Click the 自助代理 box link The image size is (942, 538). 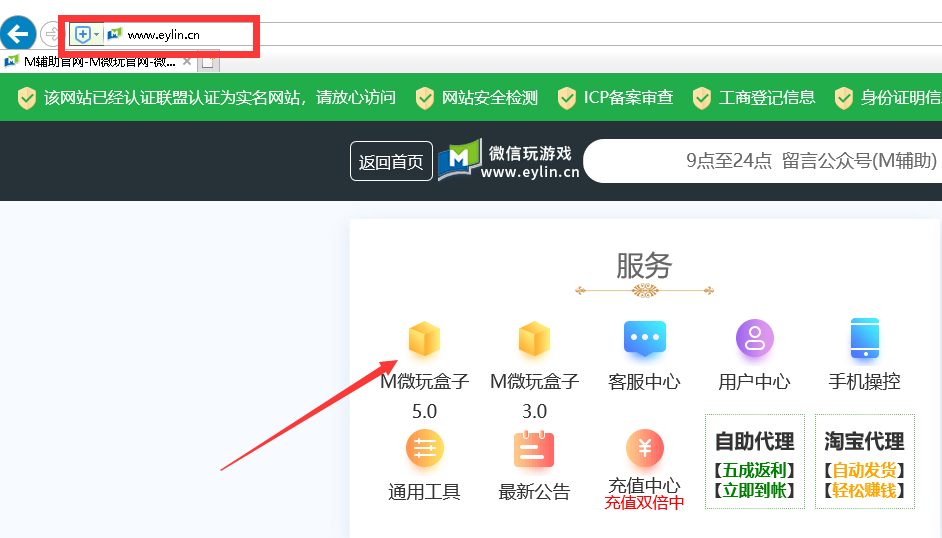coord(754,461)
